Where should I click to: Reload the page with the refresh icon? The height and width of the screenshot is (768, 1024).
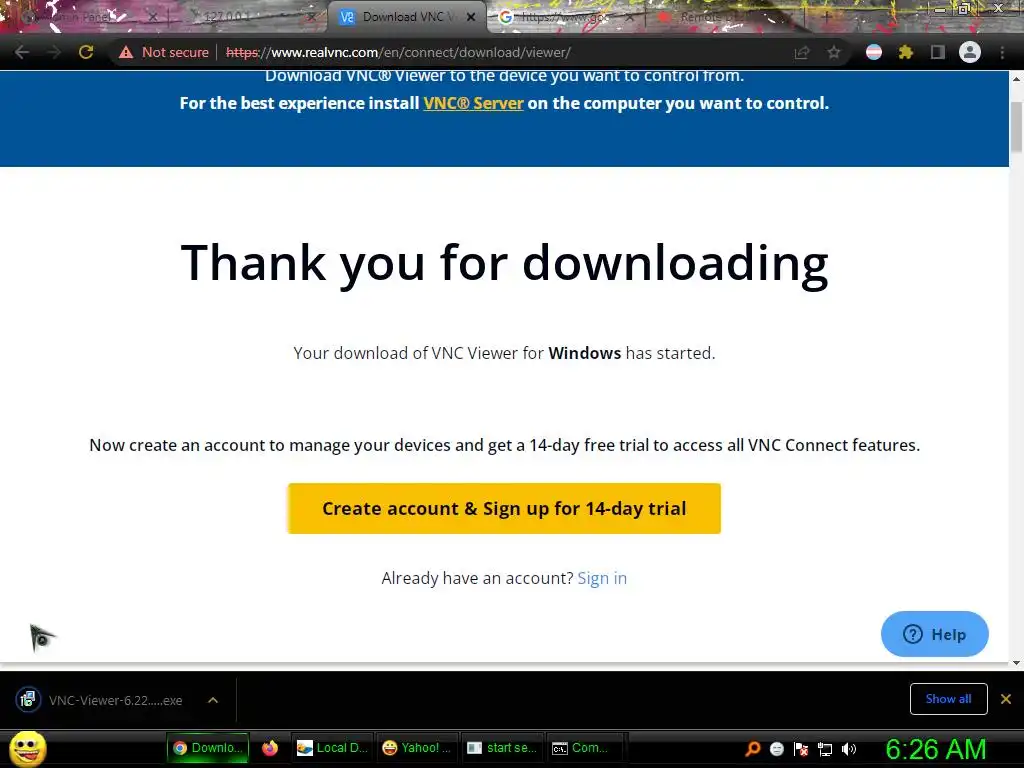(86, 52)
